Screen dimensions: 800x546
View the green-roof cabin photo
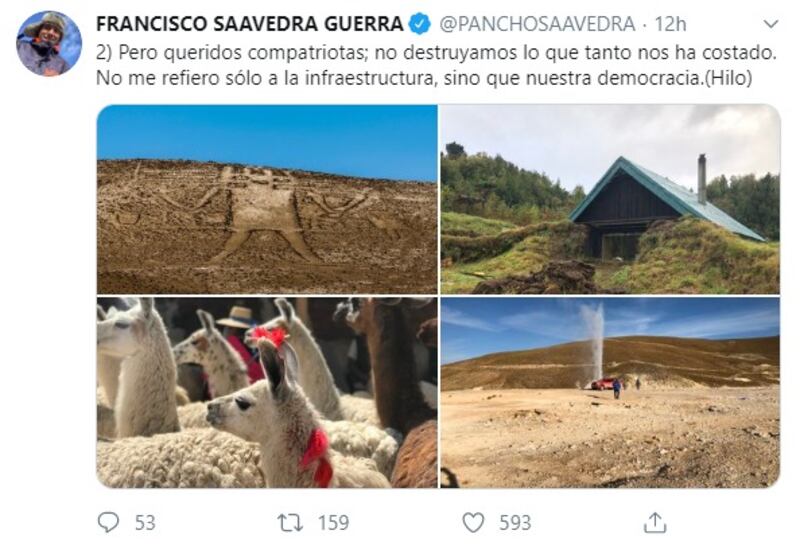(x=610, y=199)
